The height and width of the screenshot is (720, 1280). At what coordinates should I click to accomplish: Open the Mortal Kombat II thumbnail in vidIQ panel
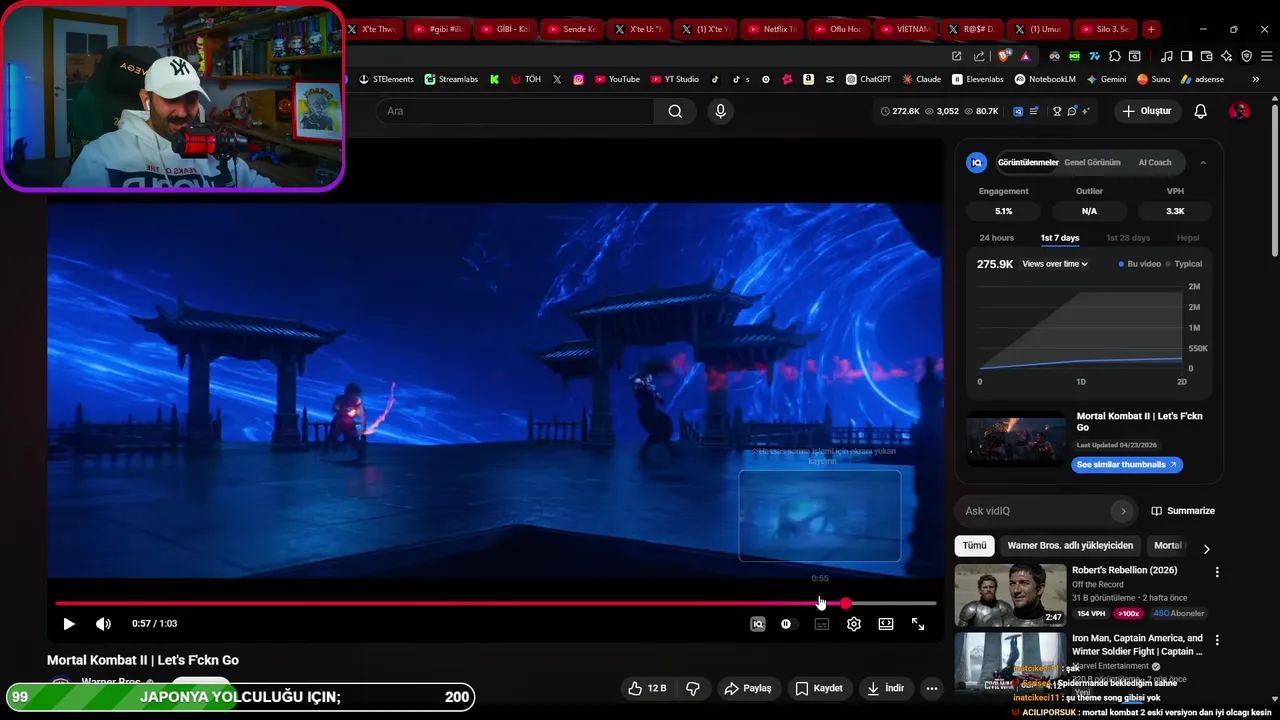pyautogui.click(x=1016, y=438)
